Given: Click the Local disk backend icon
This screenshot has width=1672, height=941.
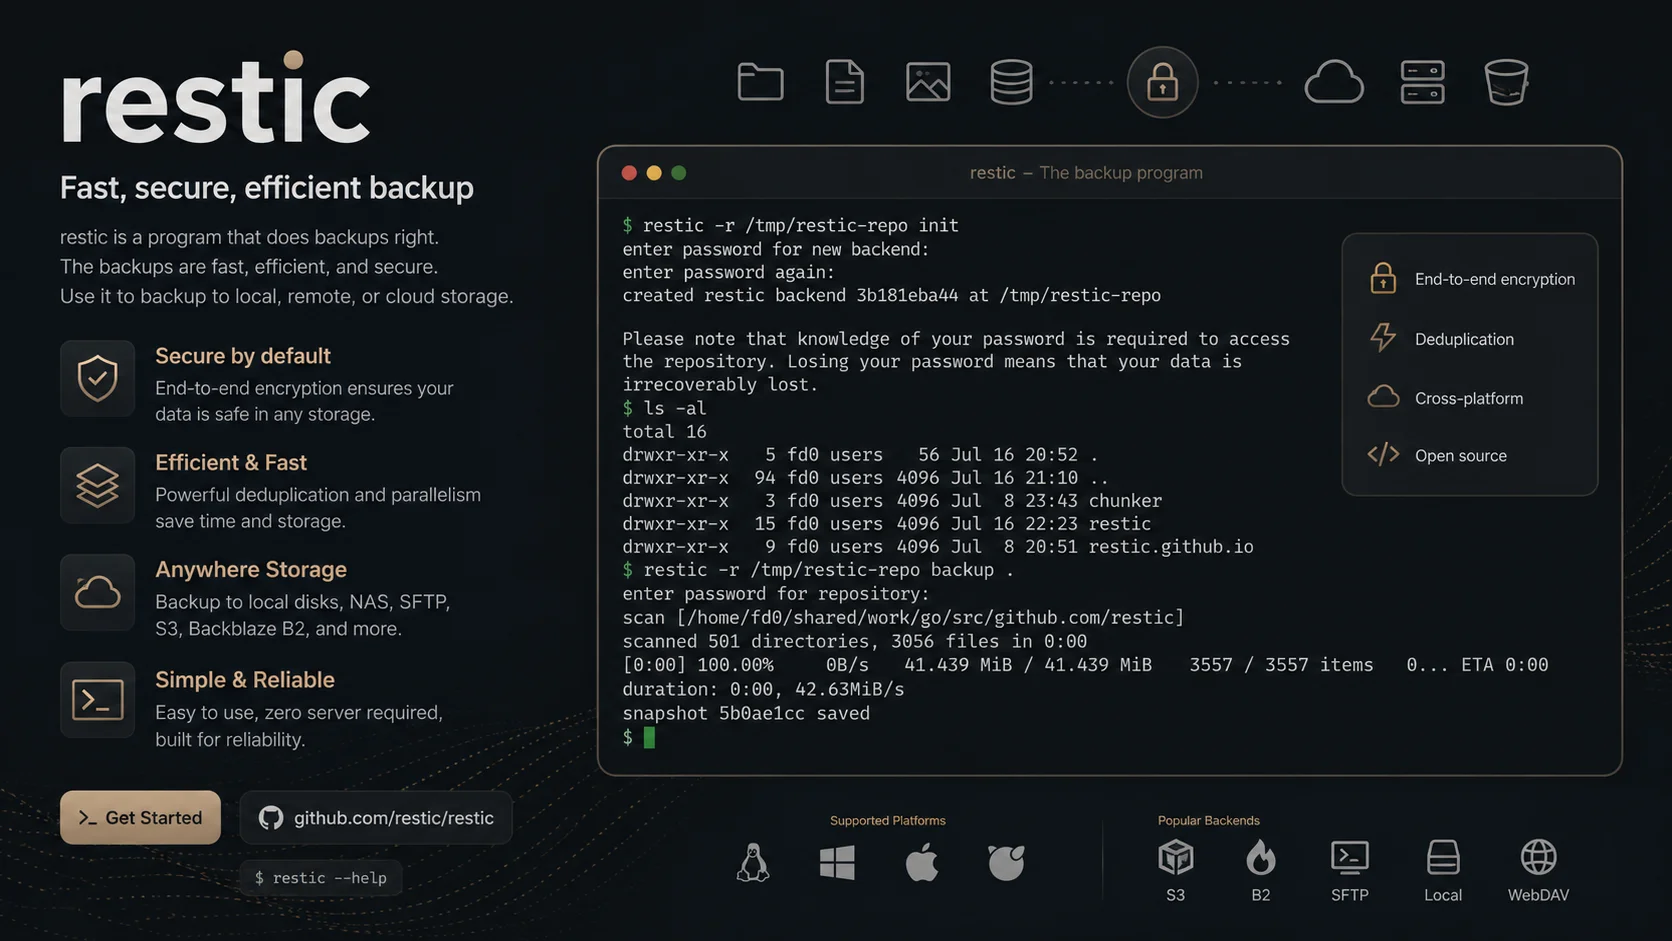Looking at the screenshot, I should point(1443,857).
